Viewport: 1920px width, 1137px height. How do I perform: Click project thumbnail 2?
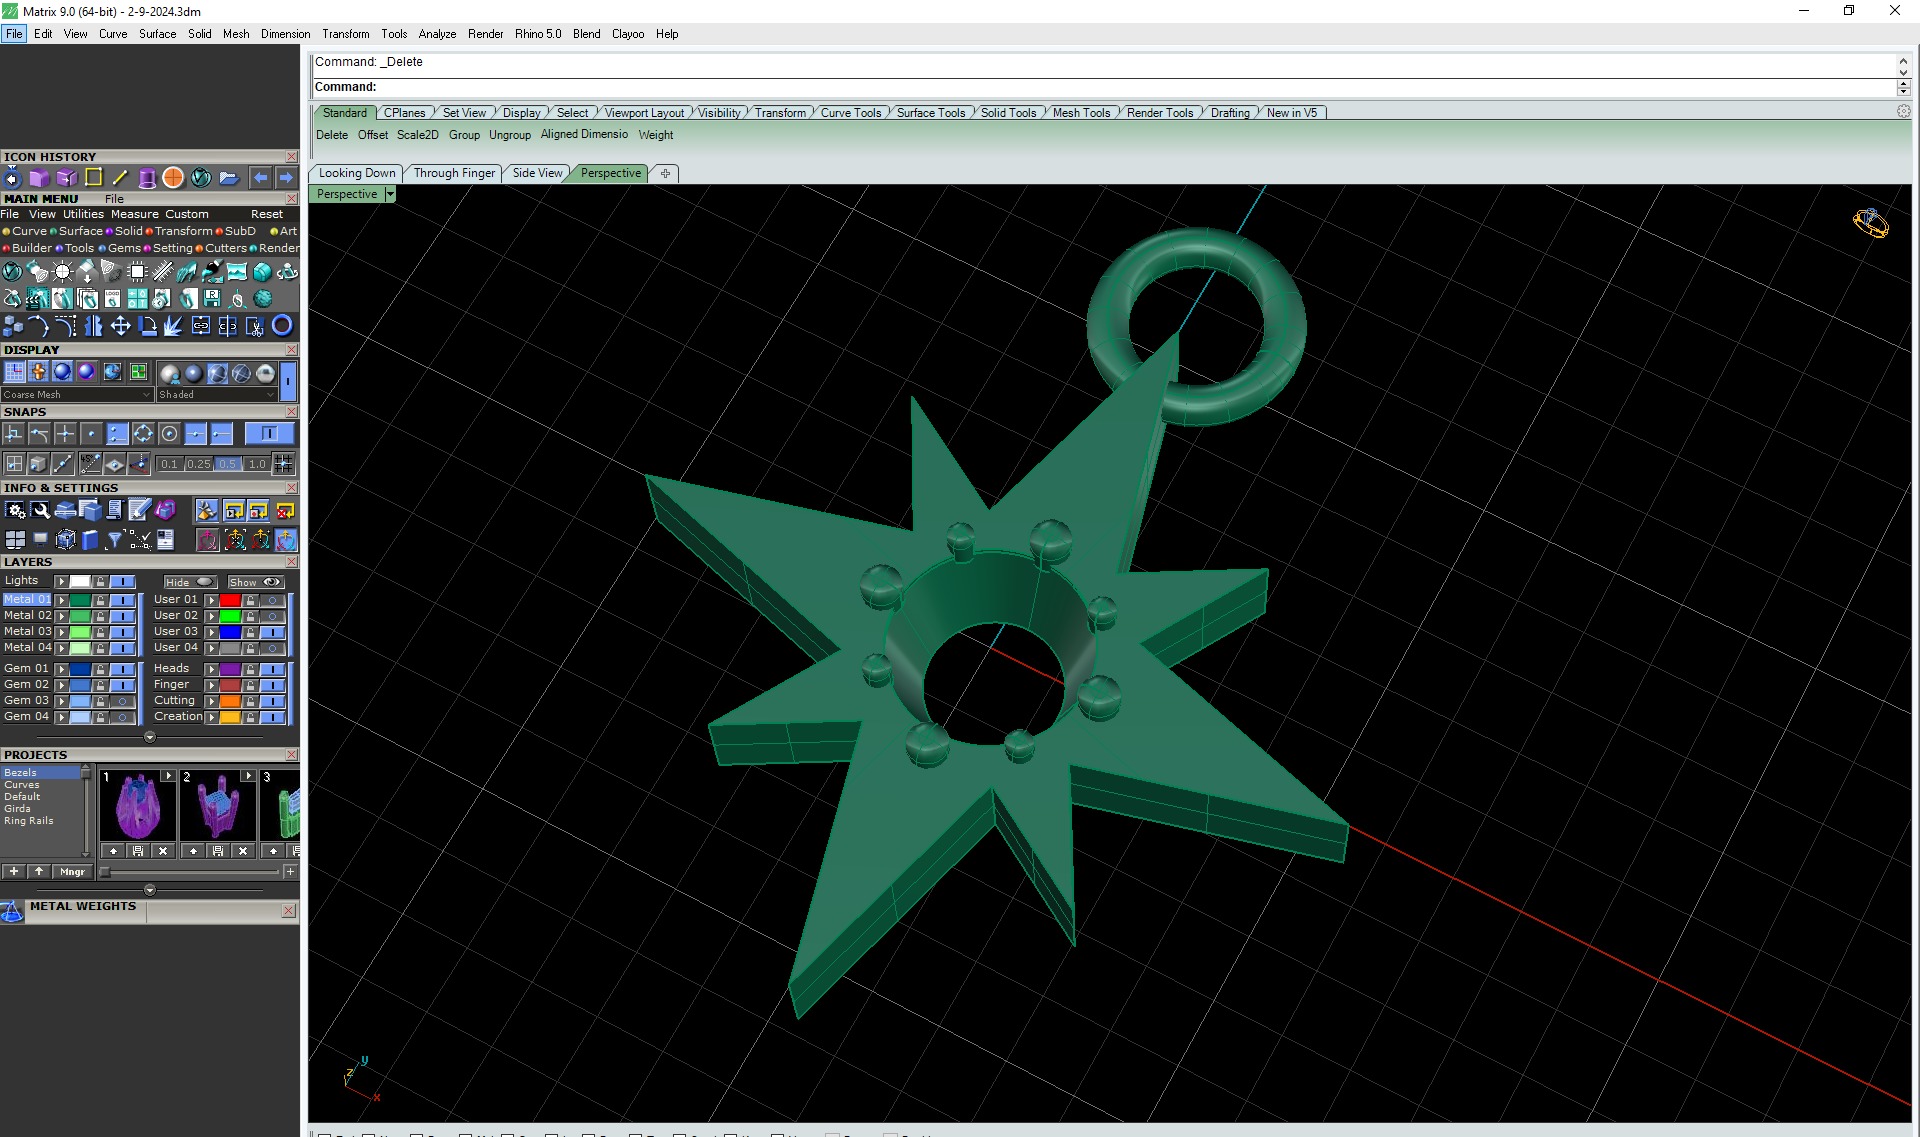[x=218, y=806]
